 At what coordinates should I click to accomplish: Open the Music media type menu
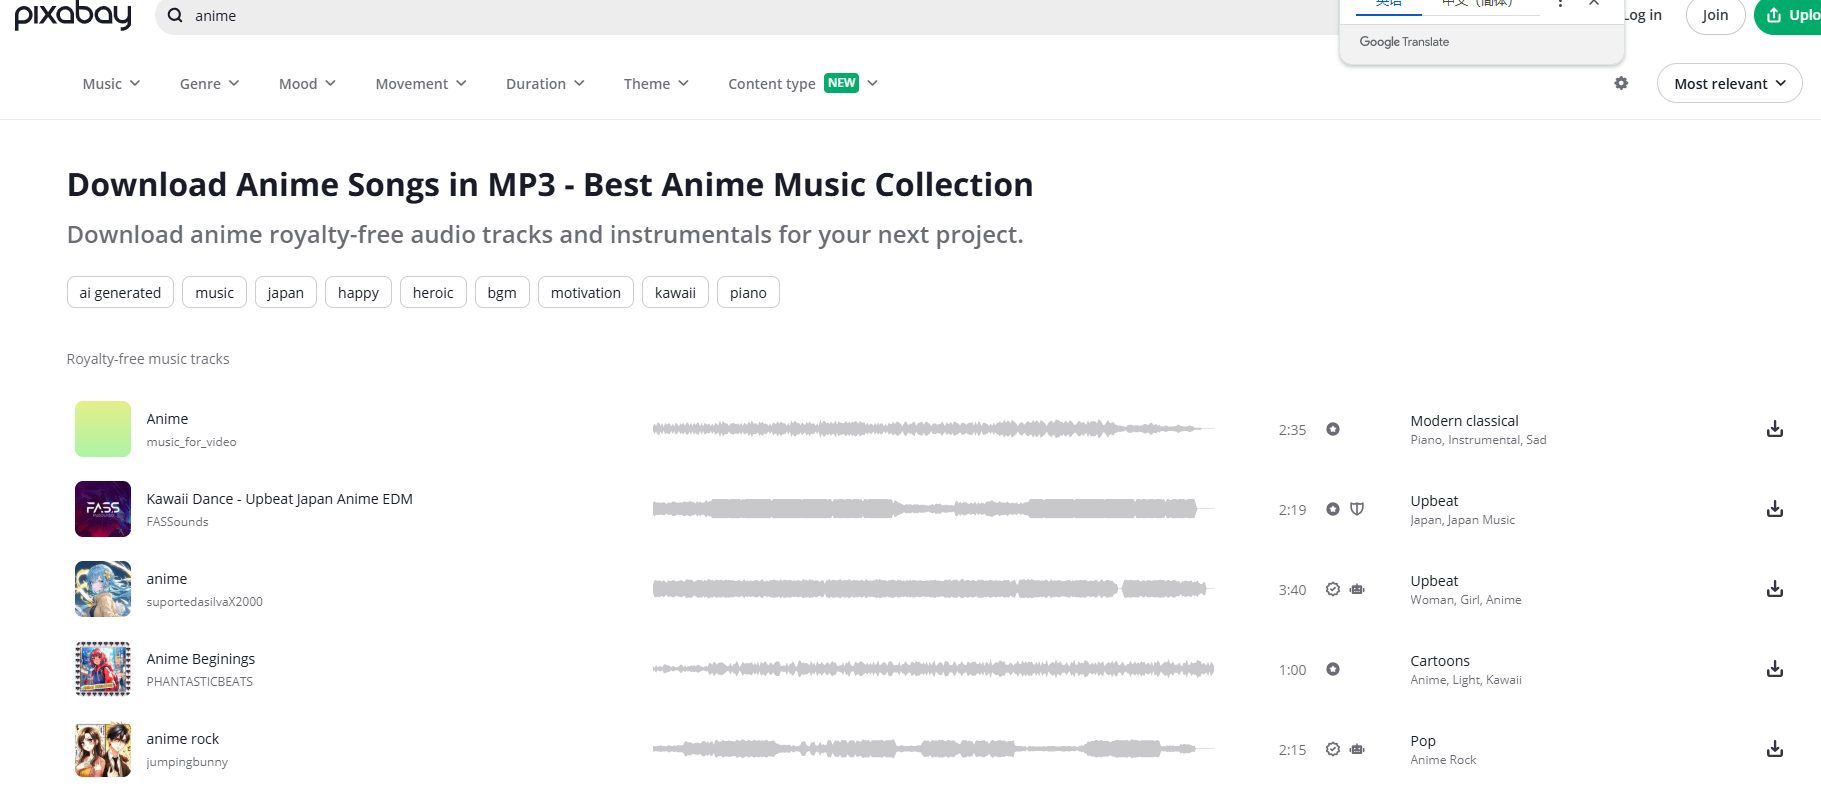111,84
